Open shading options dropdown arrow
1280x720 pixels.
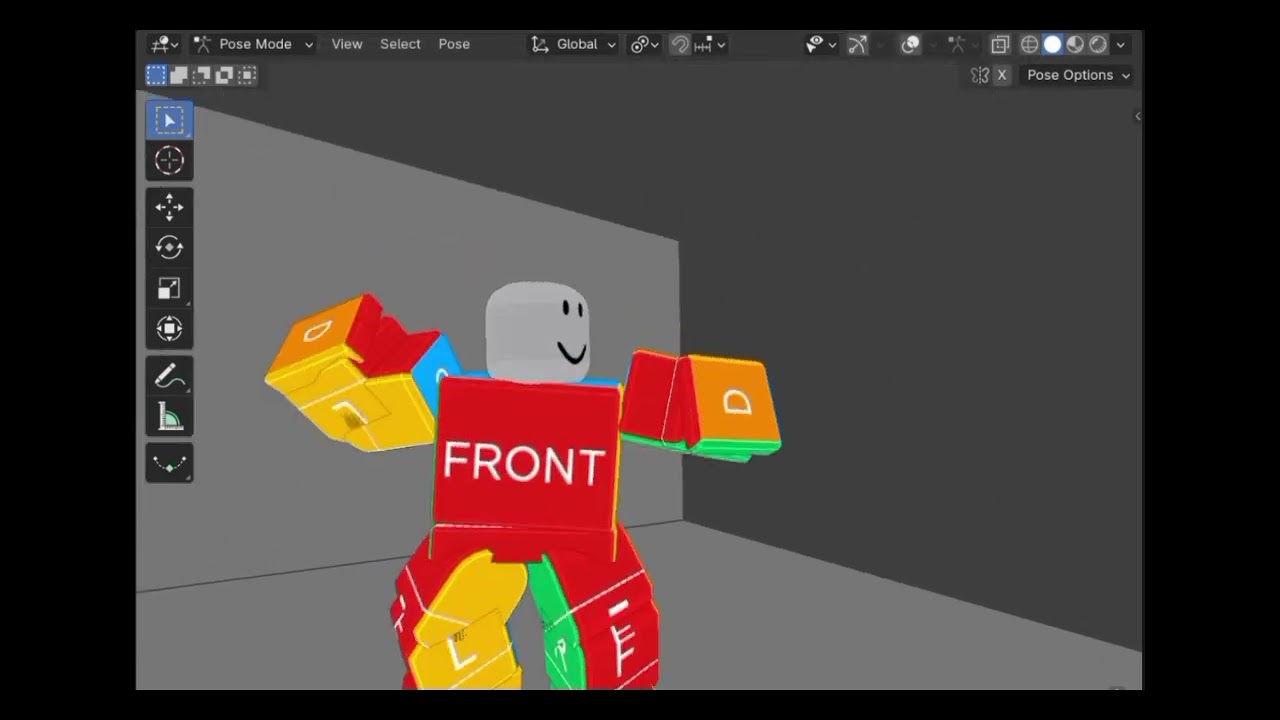[1120, 44]
